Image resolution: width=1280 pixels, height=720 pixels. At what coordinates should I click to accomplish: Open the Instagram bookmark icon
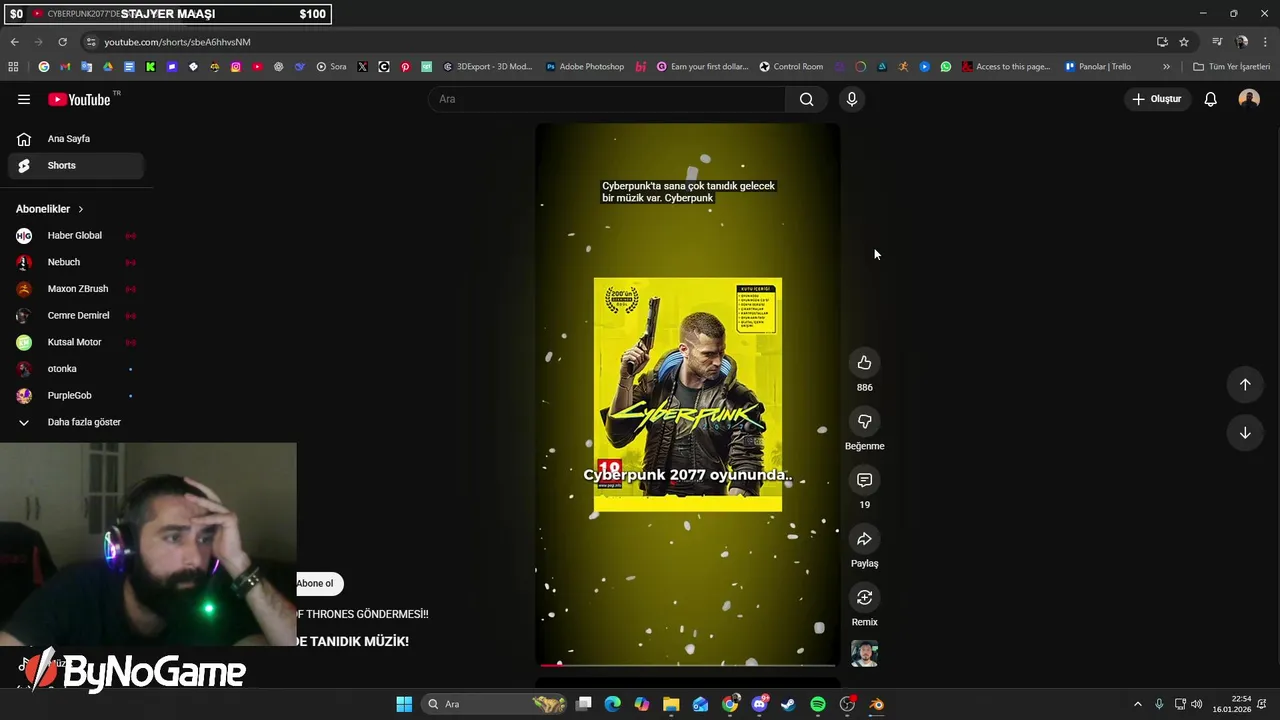[236, 67]
